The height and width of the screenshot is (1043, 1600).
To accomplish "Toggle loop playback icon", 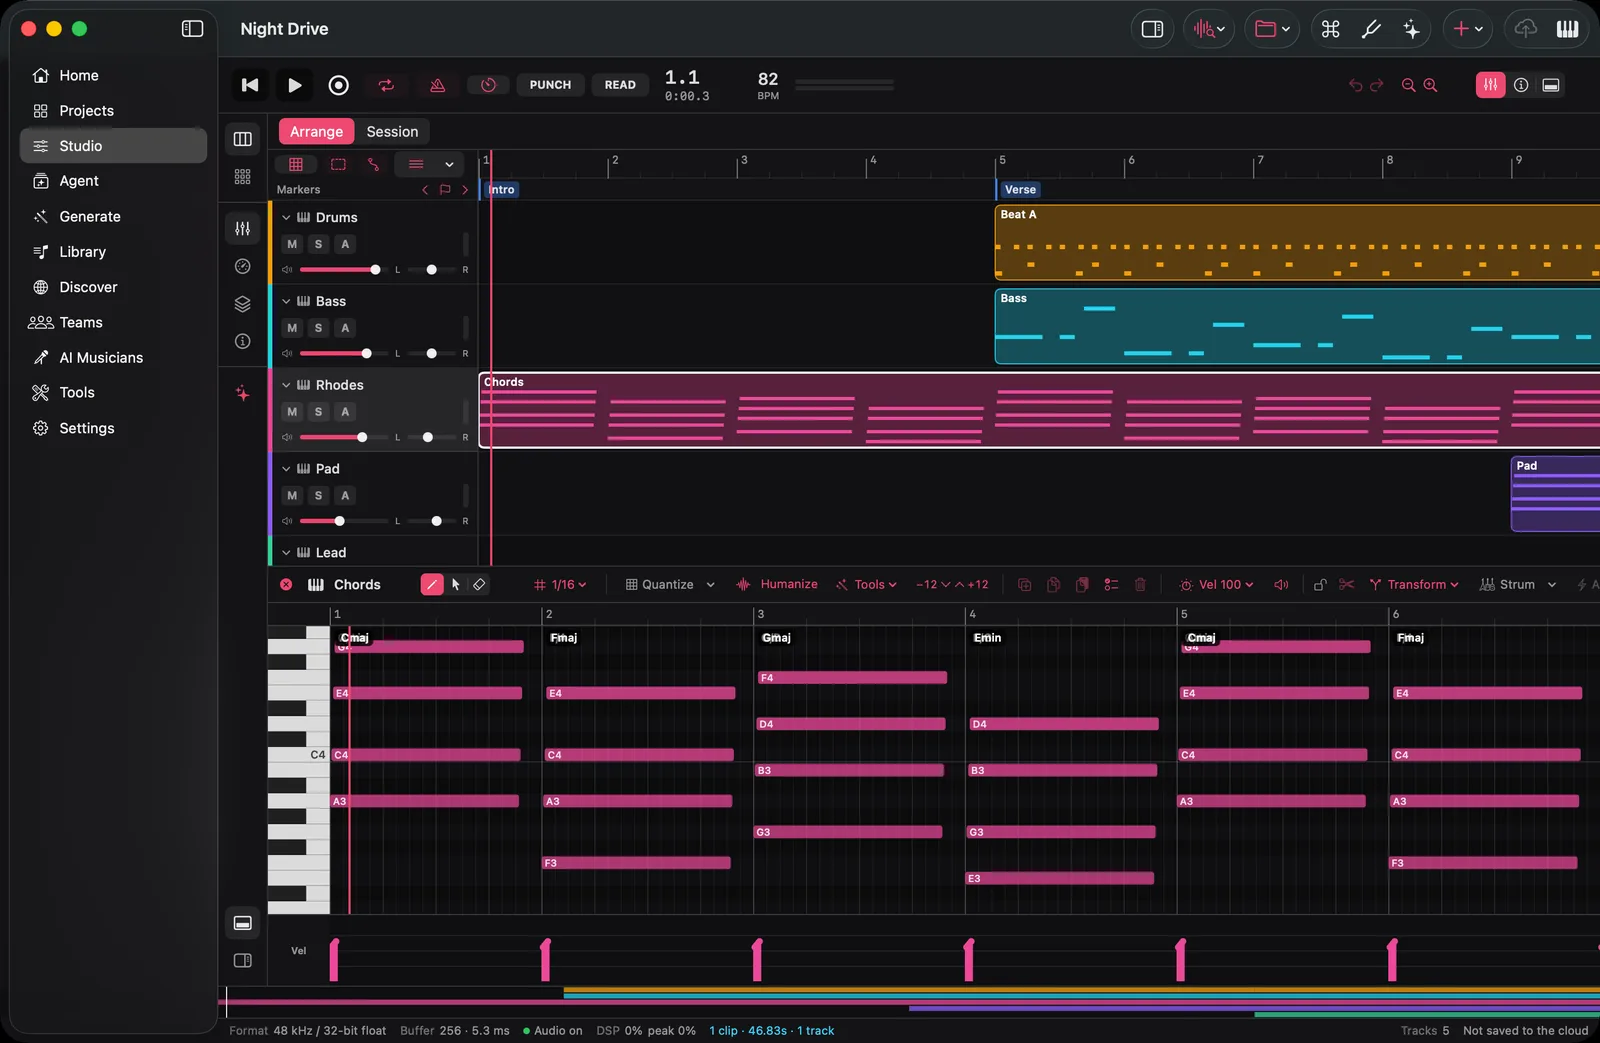I will point(386,85).
